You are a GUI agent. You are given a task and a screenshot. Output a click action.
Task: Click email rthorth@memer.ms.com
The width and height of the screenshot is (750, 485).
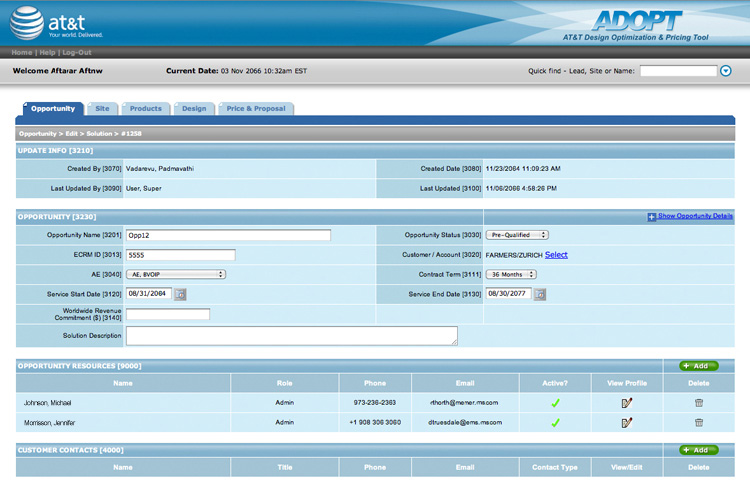point(464,403)
